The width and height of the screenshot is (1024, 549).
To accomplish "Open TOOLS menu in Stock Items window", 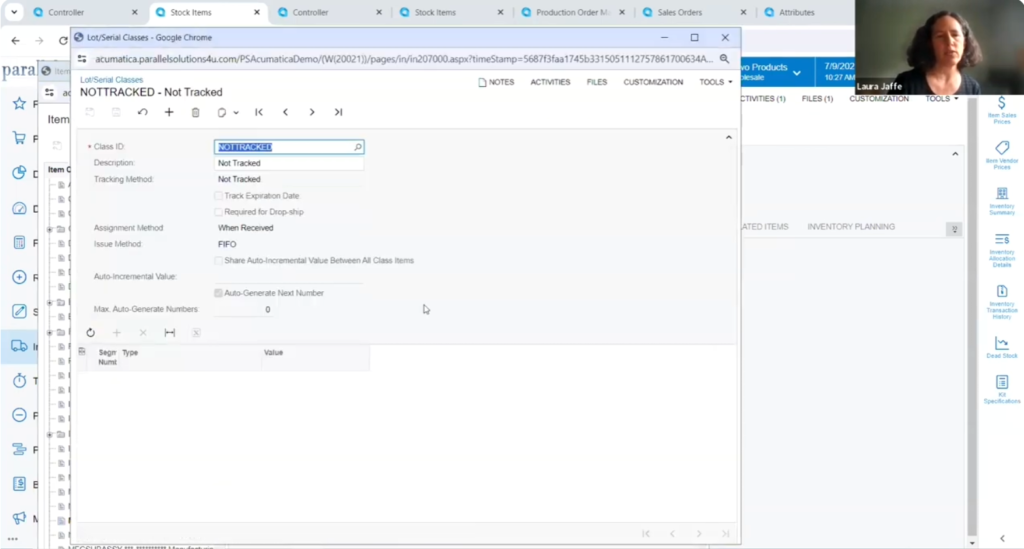I will click(x=942, y=99).
